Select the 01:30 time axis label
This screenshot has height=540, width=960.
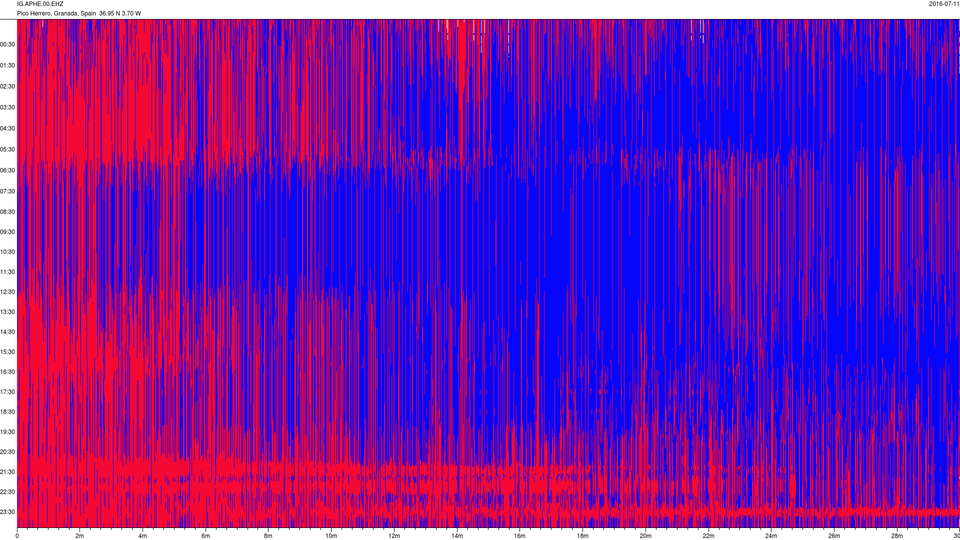click(7, 66)
